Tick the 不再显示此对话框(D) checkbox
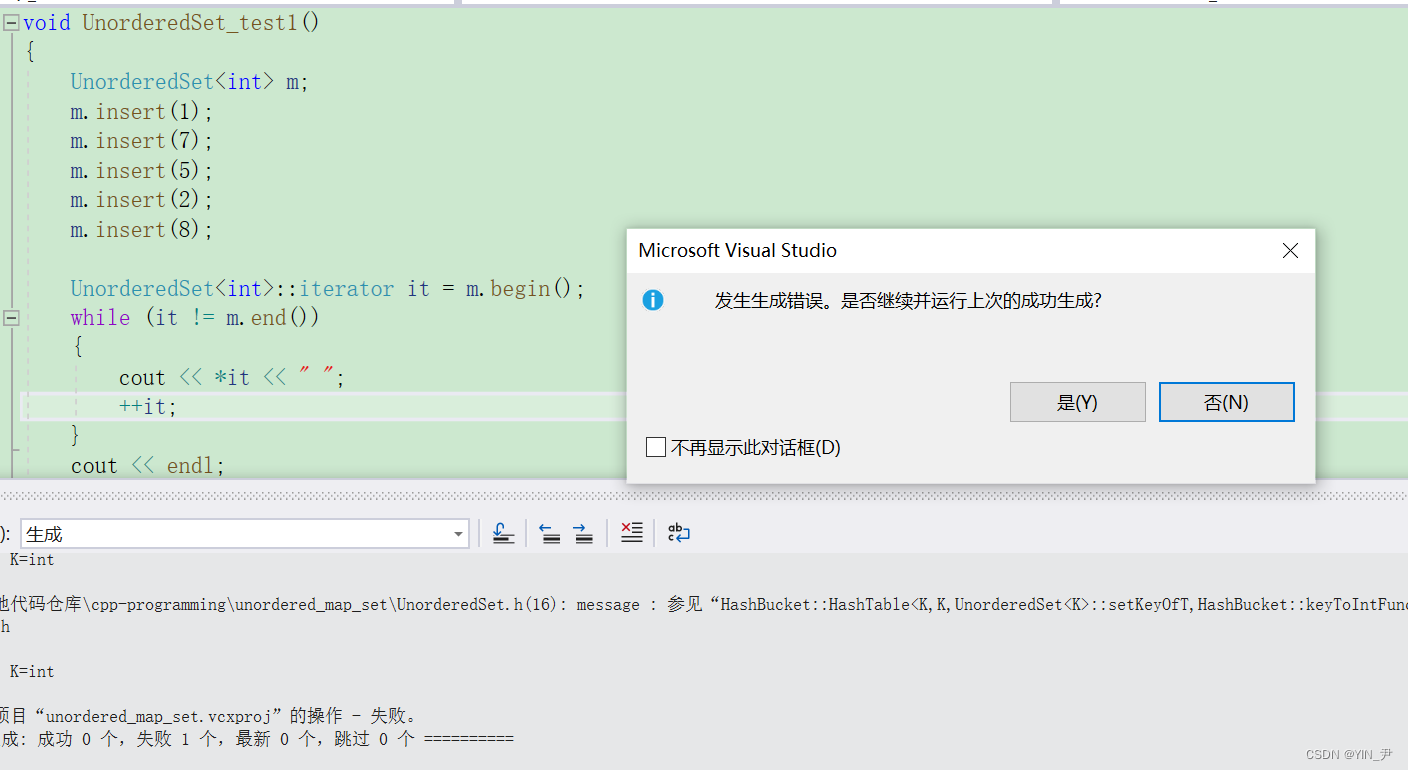The height and width of the screenshot is (770, 1408). coord(656,447)
